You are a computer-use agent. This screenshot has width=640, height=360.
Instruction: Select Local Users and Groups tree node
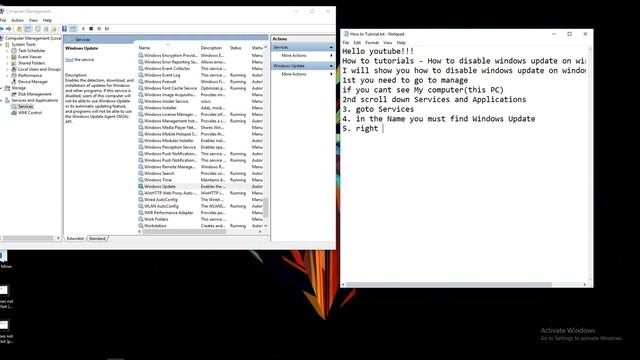point(39,69)
